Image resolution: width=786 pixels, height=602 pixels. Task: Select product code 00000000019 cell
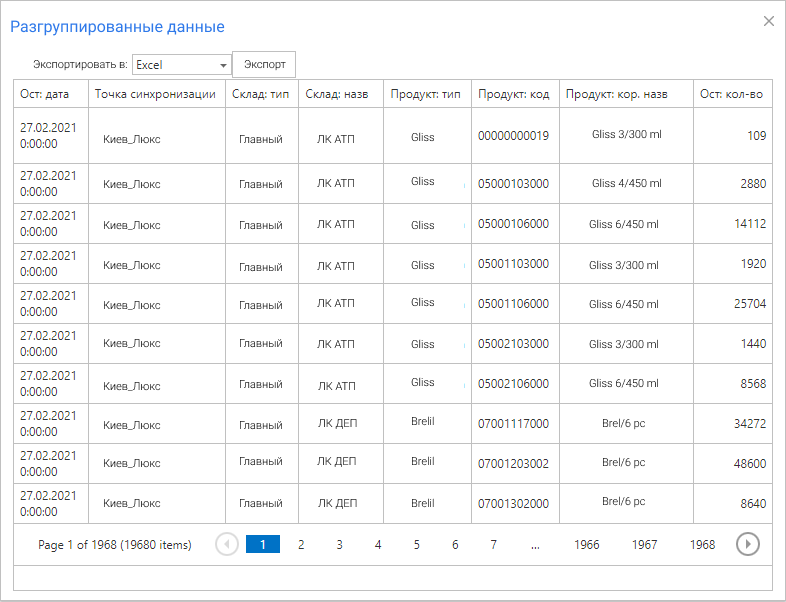(x=515, y=135)
